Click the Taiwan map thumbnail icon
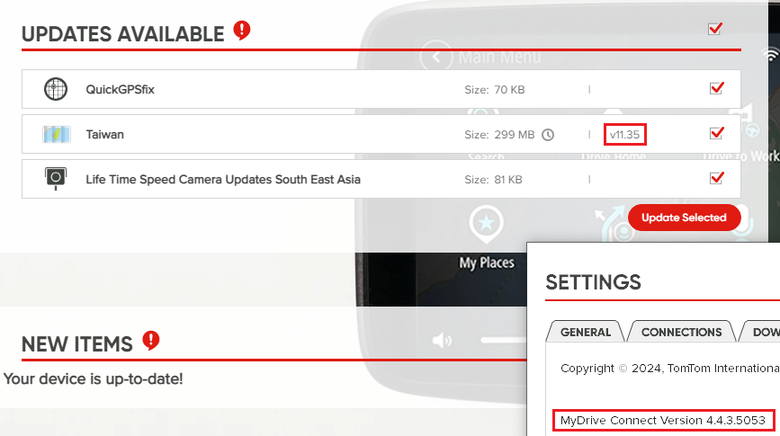This screenshot has height=436, width=780. 56,134
